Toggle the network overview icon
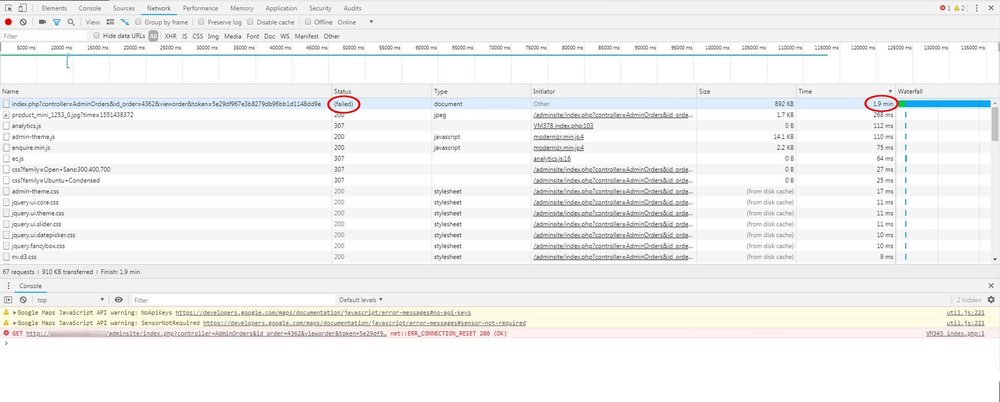 click(125, 22)
